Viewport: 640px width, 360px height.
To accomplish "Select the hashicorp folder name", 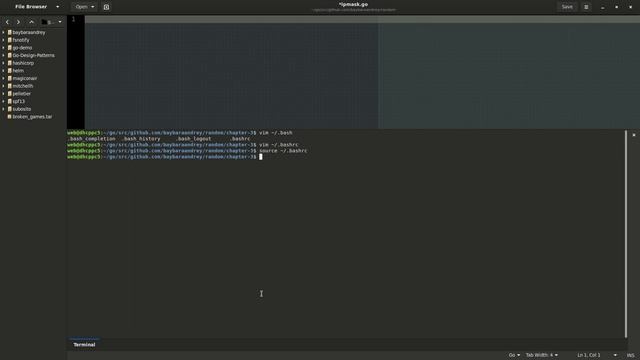I will (23, 63).
